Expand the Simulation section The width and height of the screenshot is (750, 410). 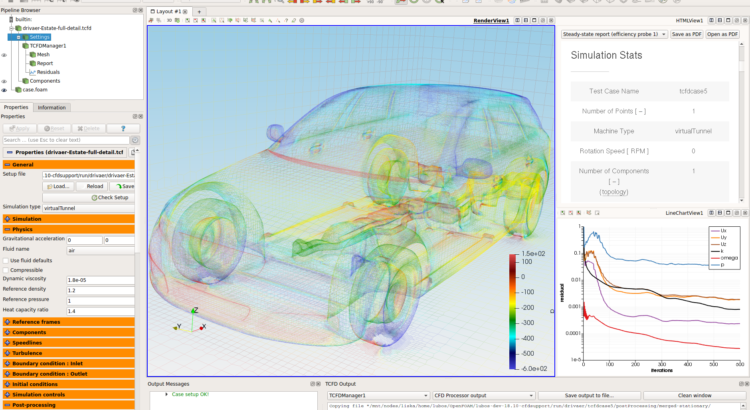[x=69, y=219]
